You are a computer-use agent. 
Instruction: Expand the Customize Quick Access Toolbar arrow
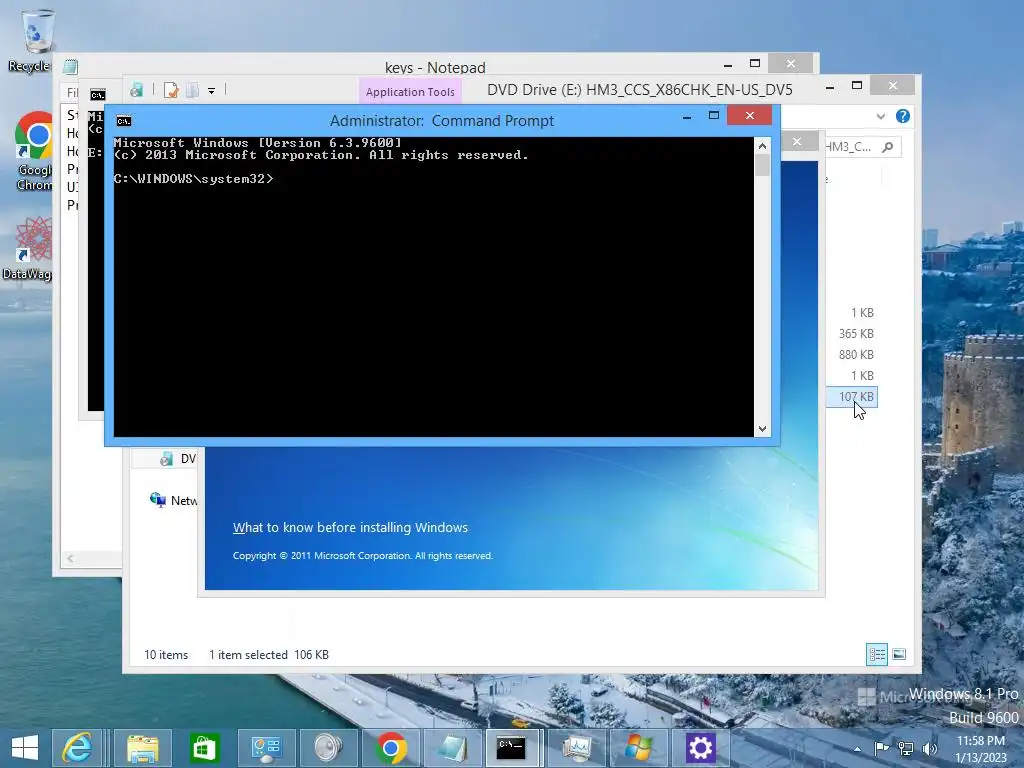[x=212, y=91]
